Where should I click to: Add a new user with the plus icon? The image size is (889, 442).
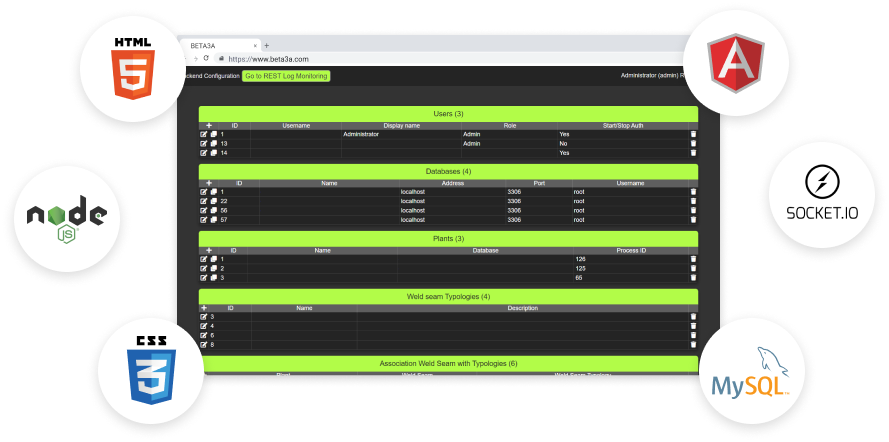(209, 126)
